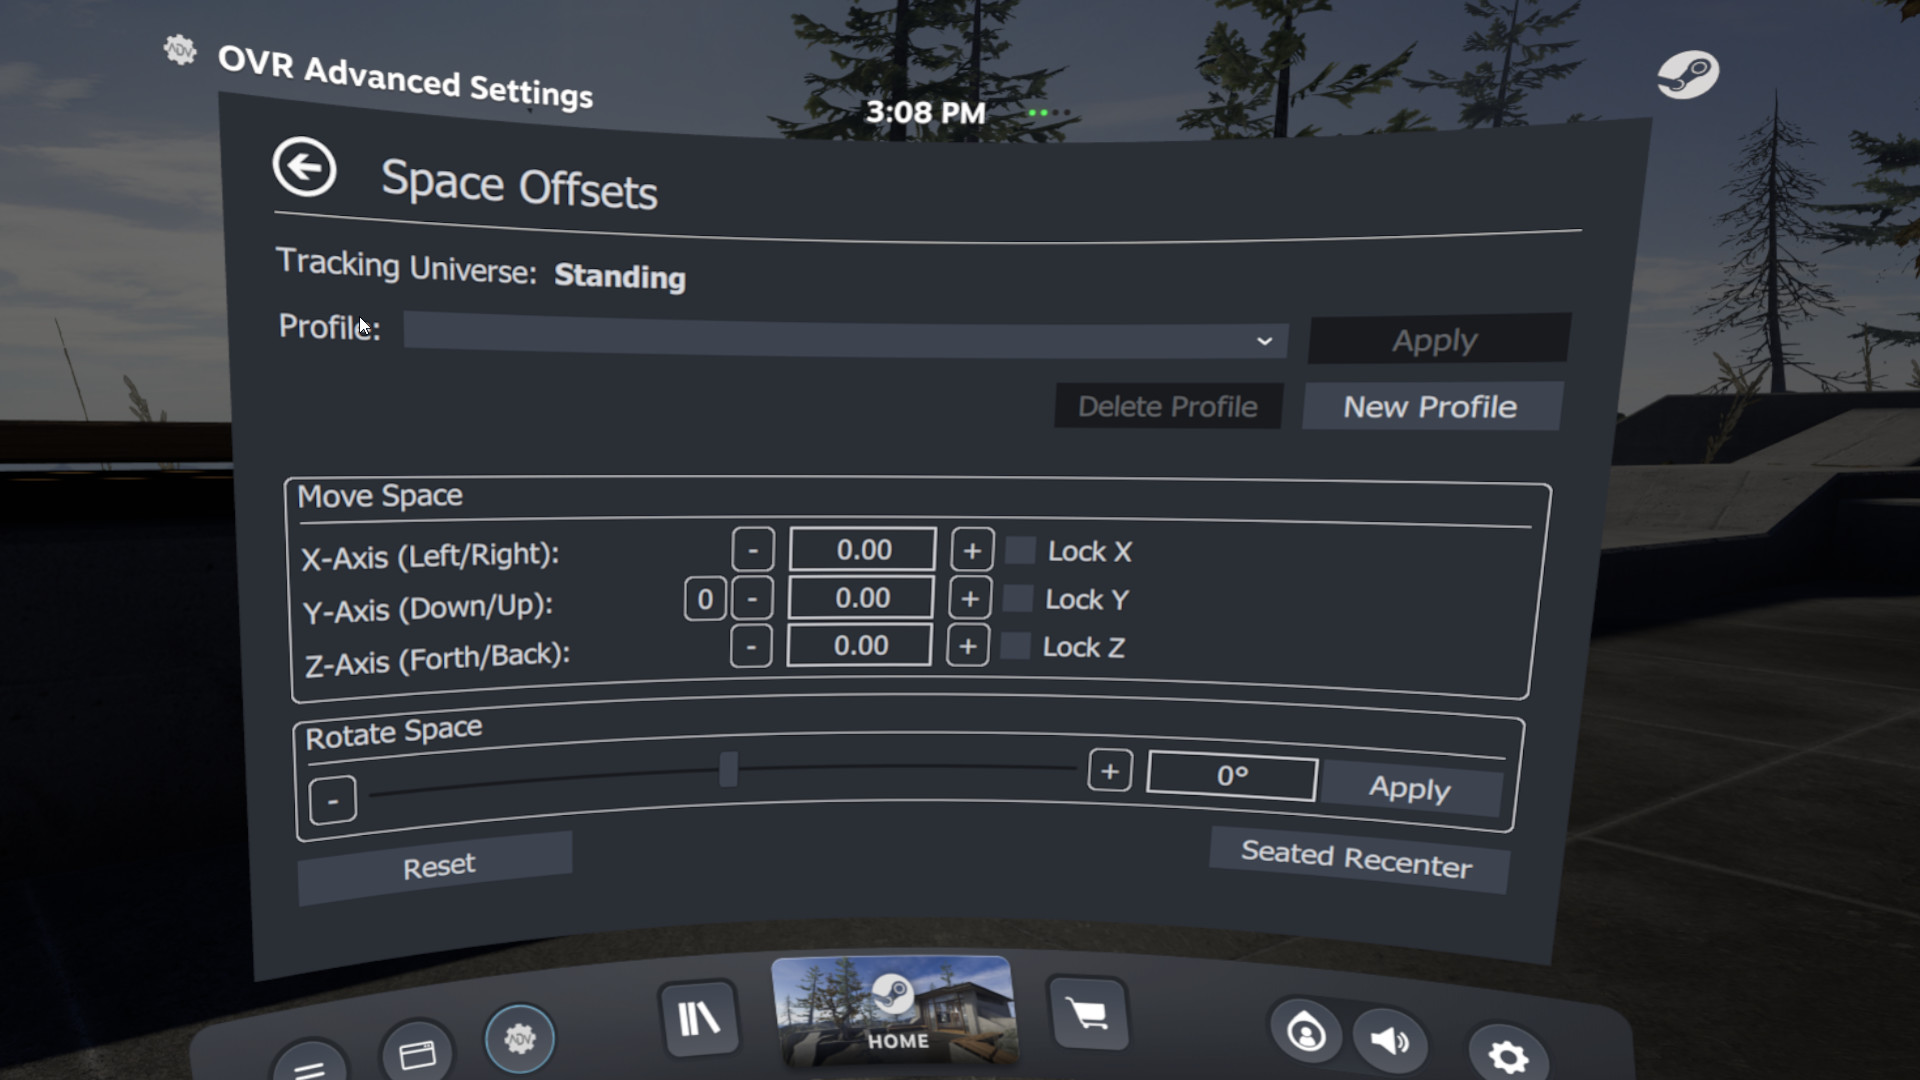
Task: Enable the Lock Y checkbox
Action: (1019, 598)
